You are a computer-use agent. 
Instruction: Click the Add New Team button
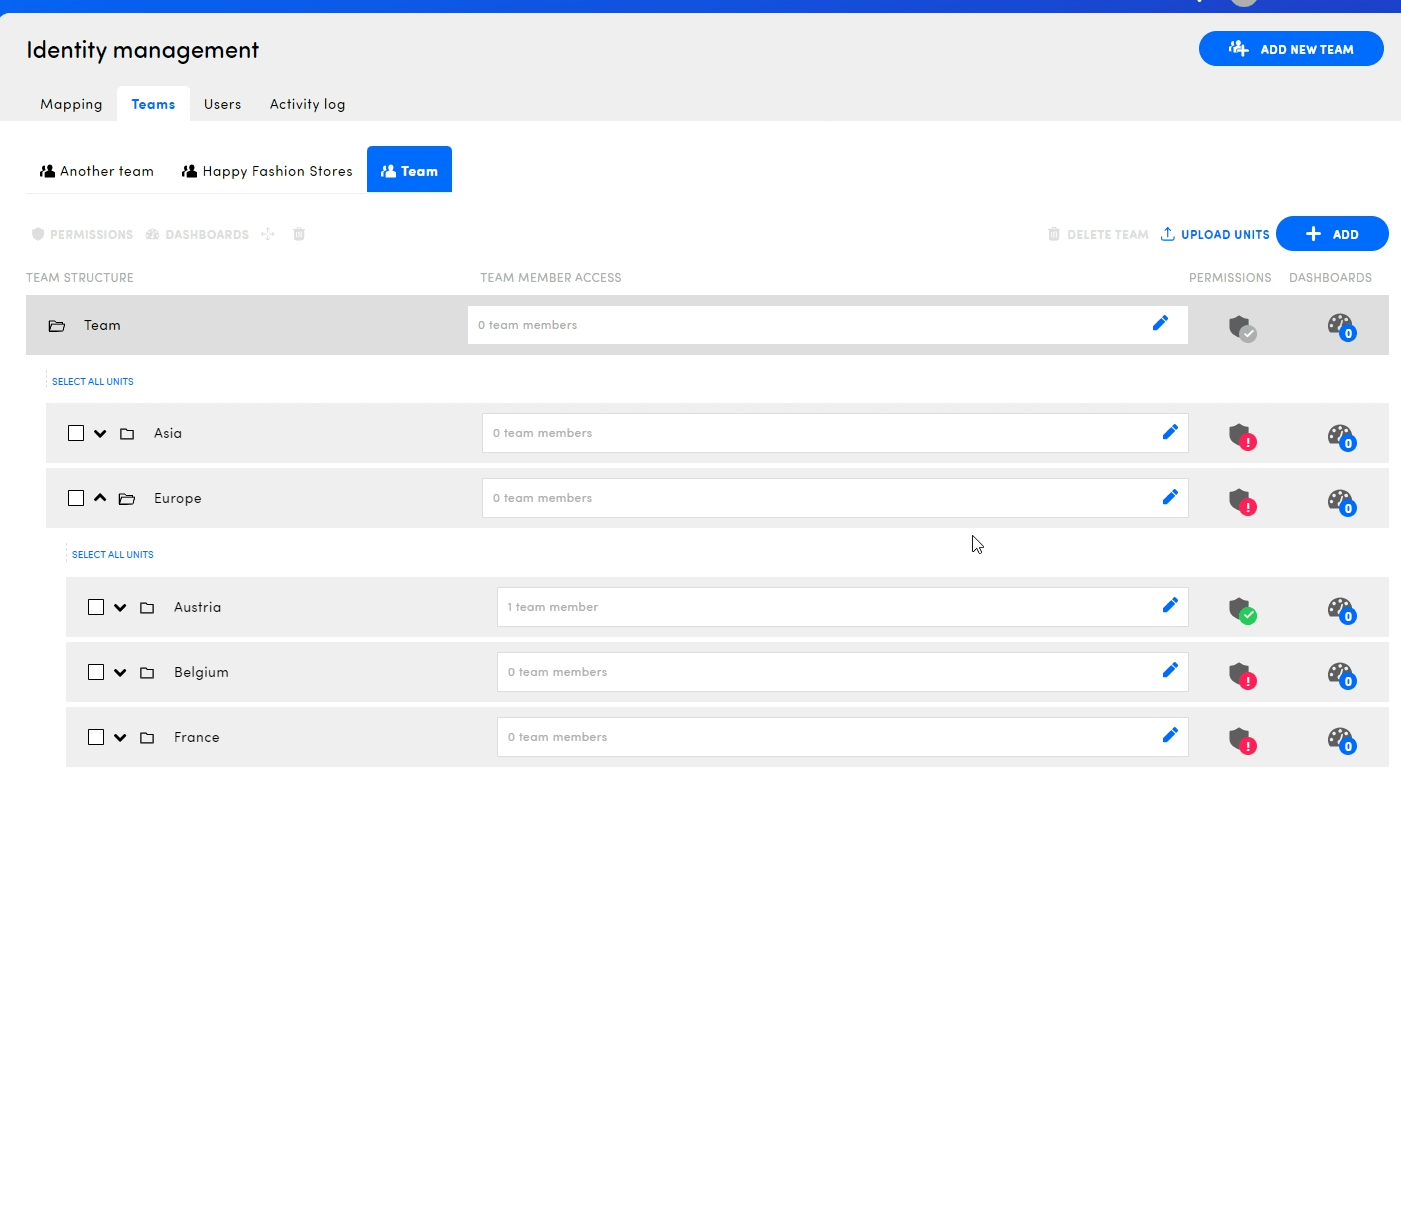click(x=1290, y=49)
